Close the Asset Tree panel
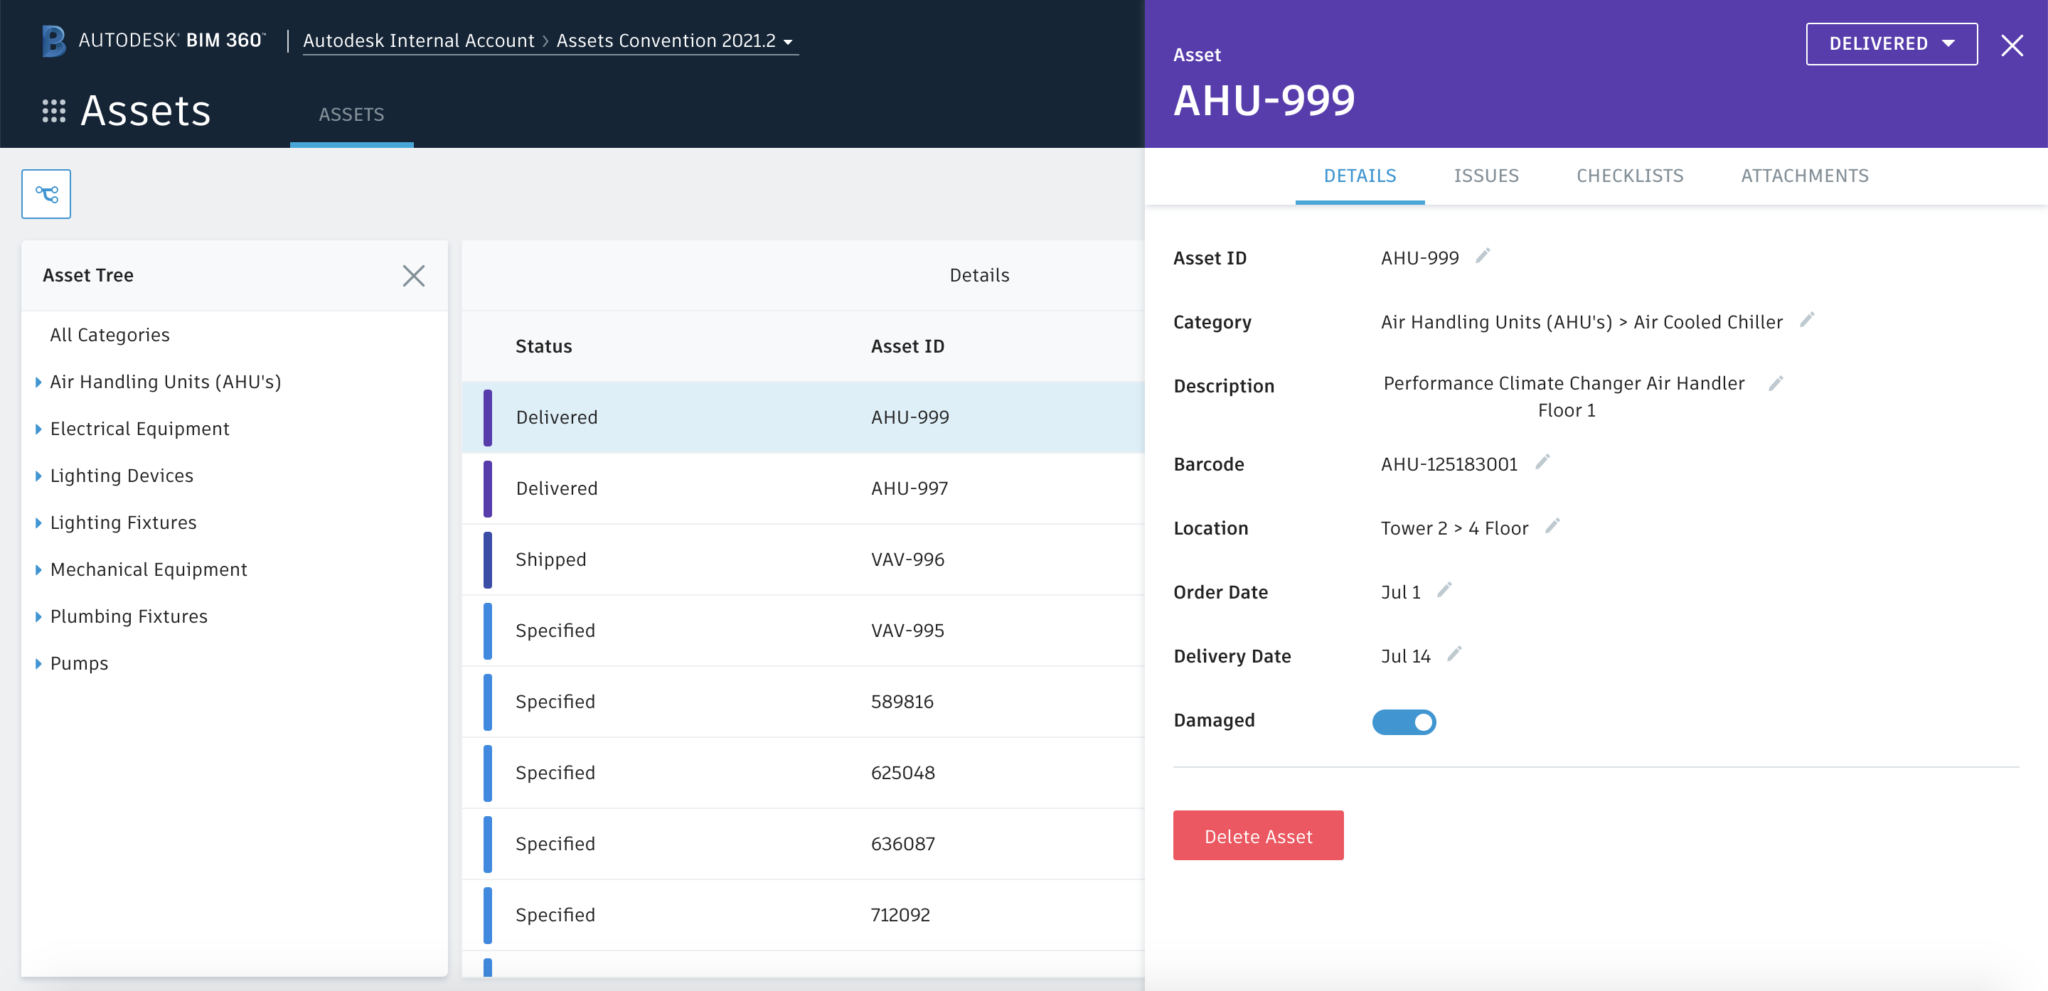The height and width of the screenshot is (991, 2048). pyautogui.click(x=413, y=276)
